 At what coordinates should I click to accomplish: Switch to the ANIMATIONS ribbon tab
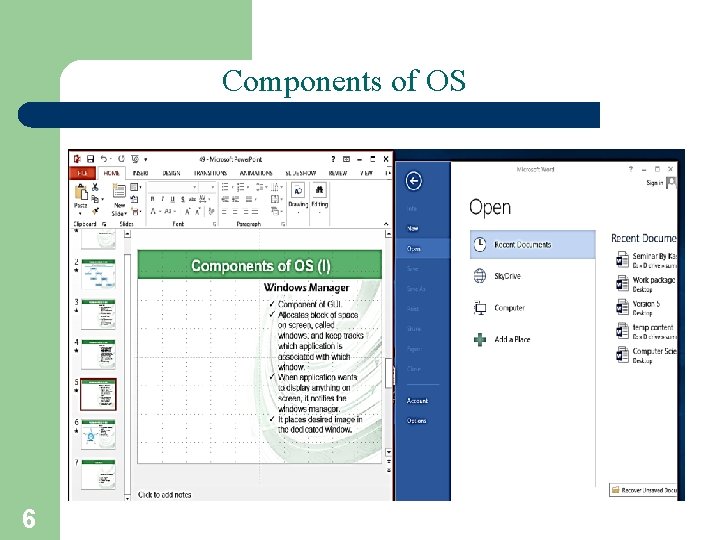click(x=256, y=173)
